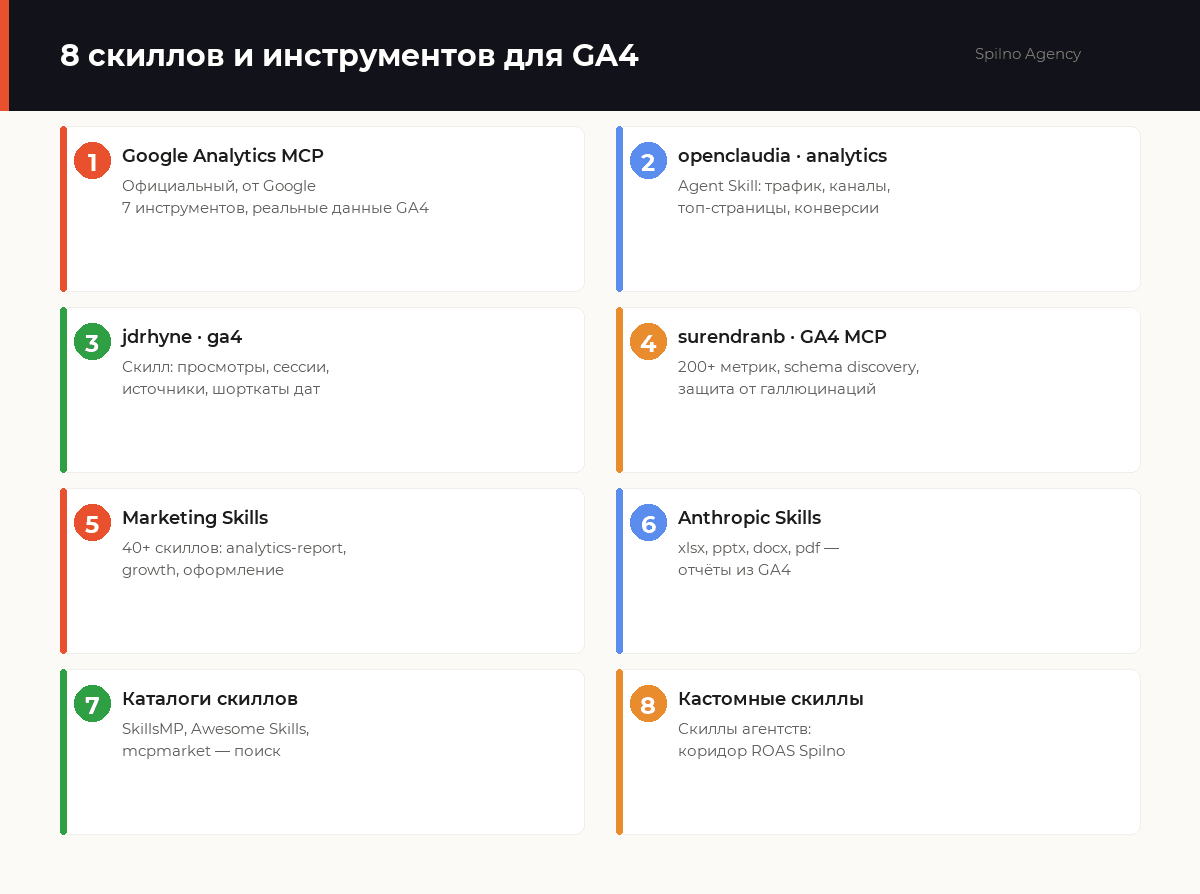Click the blue number 2 badge

point(648,161)
